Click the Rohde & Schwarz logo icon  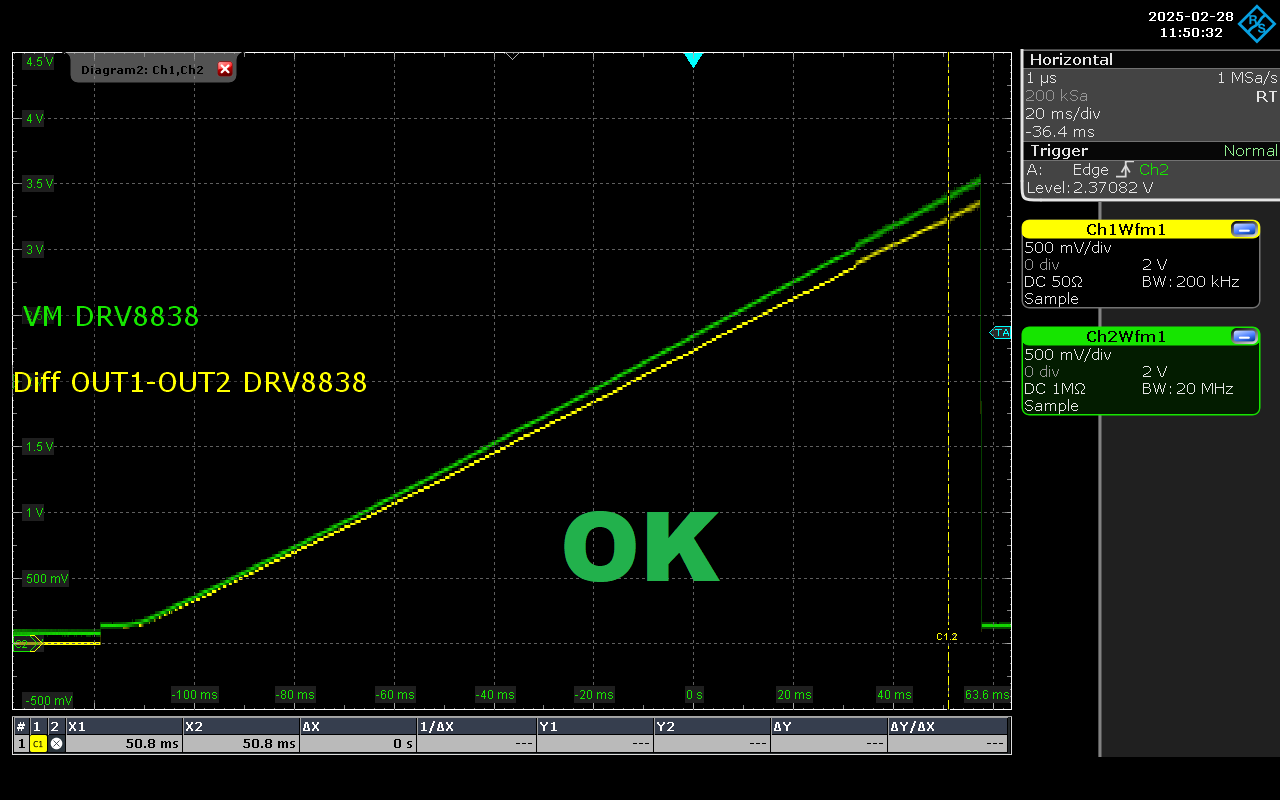click(x=1256, y=23)
